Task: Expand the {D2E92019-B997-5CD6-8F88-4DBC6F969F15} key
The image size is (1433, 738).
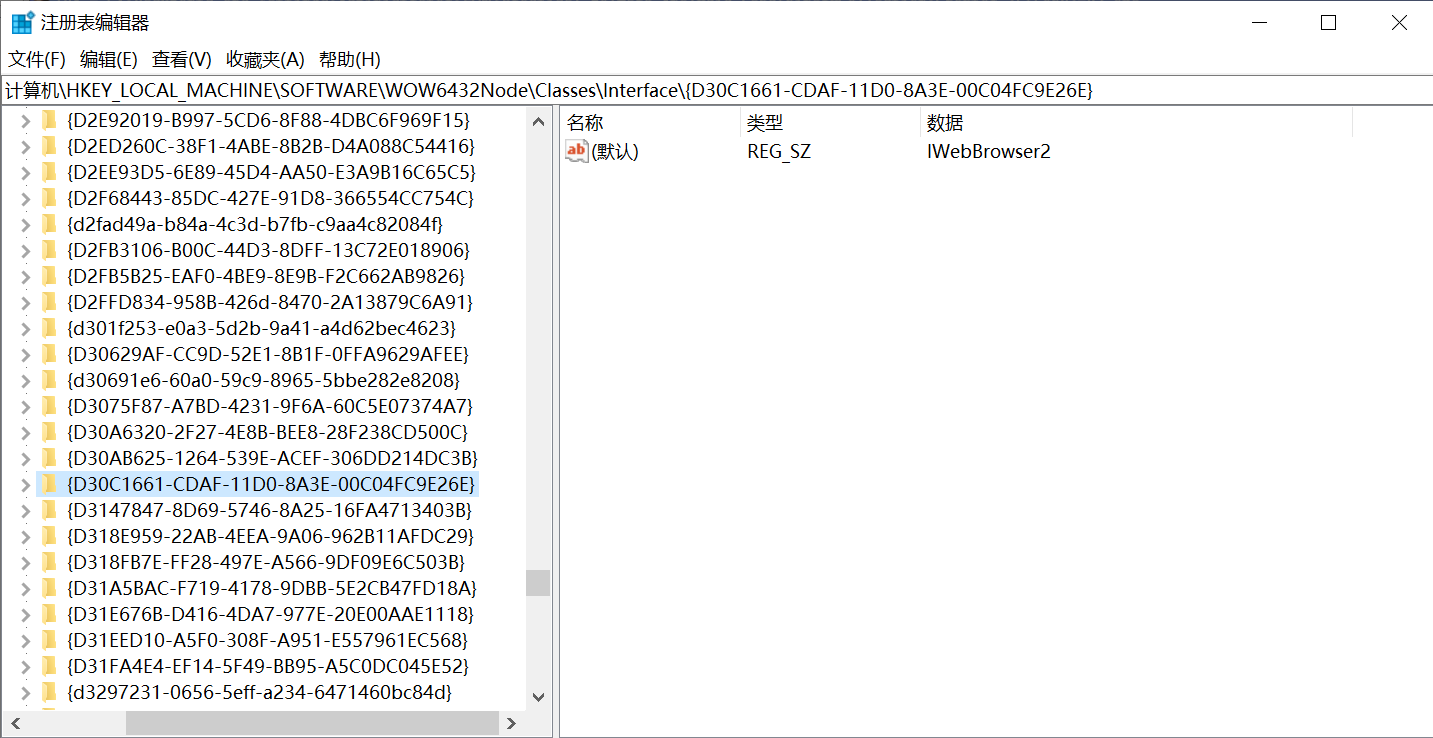Action: pos(25,120)
